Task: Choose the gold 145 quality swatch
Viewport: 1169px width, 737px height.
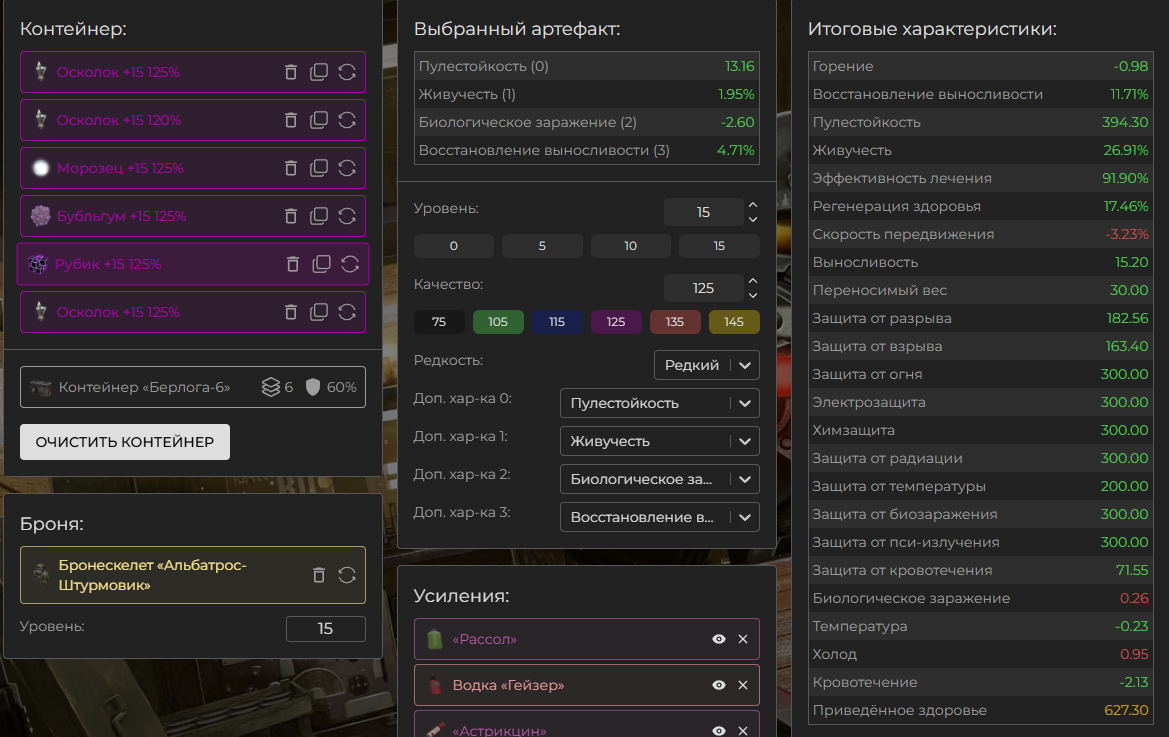Action: (x=734, y=322)
